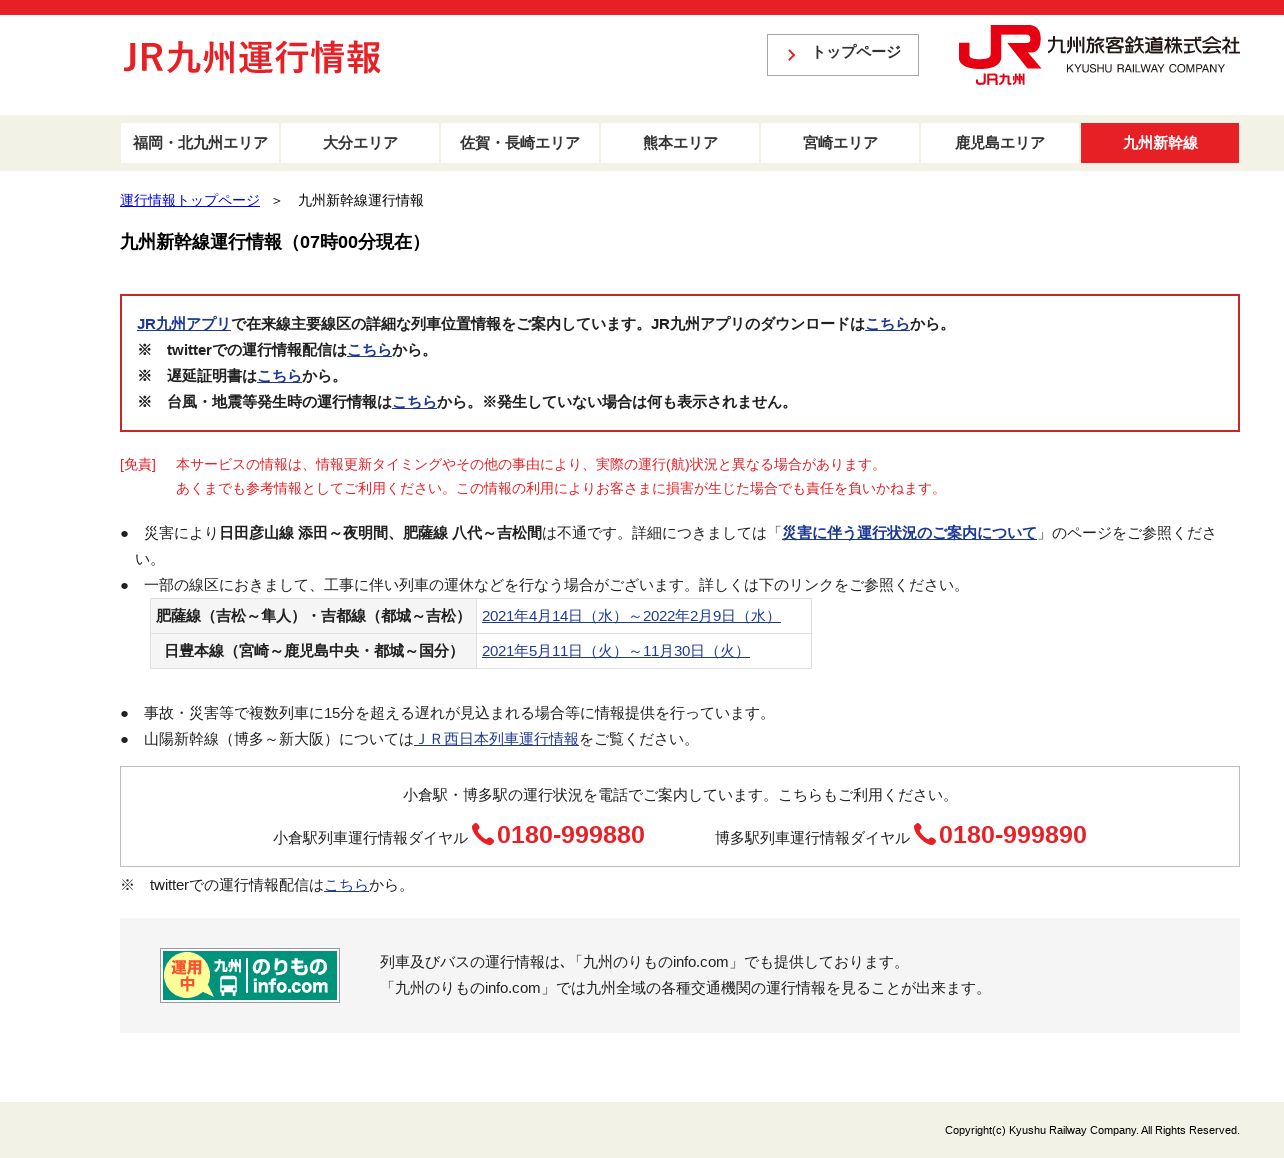Click the 博多駅列車運行情報ダイヤル label
The width and height of the screenshot is (1284, 1158).
click(812, 838)
